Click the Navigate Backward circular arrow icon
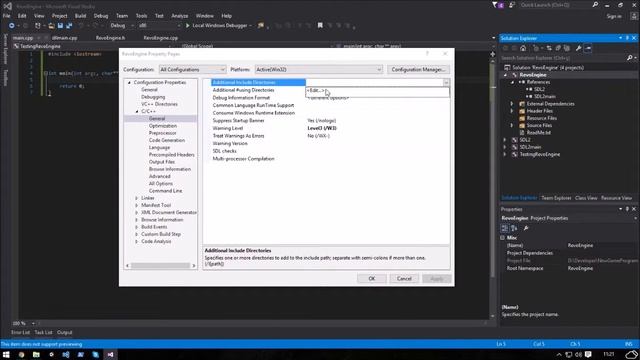The image size is (640, 360). tap(11, 26)
